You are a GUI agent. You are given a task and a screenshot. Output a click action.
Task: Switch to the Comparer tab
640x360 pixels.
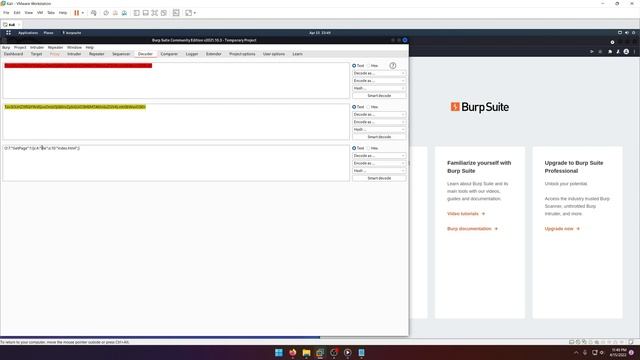pyautogui.click(x=169, y=54)
